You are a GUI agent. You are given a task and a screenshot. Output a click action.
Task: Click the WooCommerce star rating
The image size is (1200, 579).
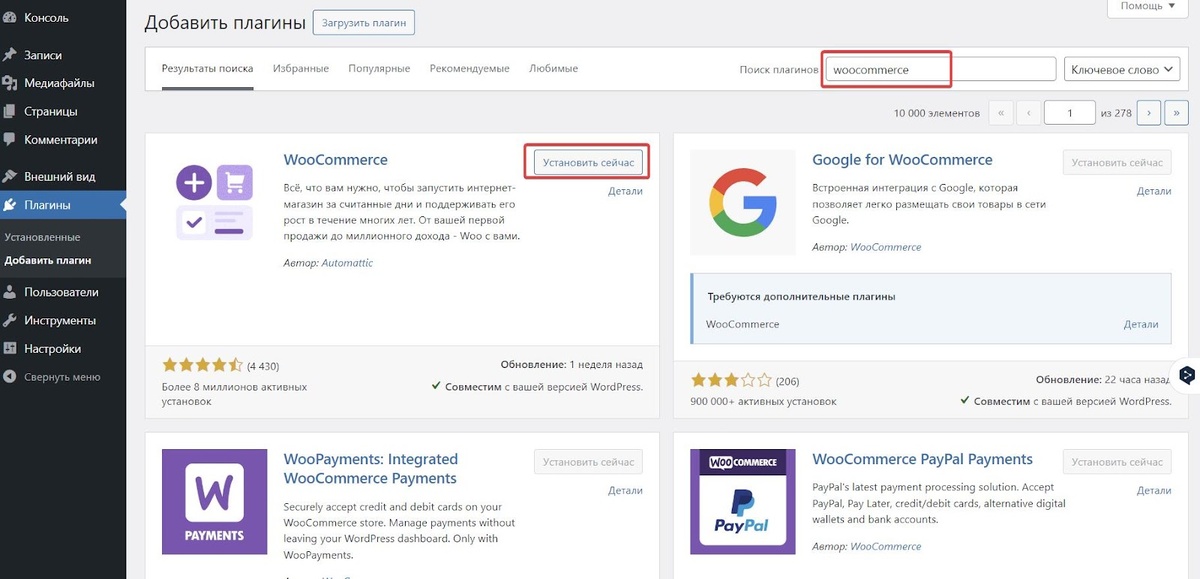point(202,365)
